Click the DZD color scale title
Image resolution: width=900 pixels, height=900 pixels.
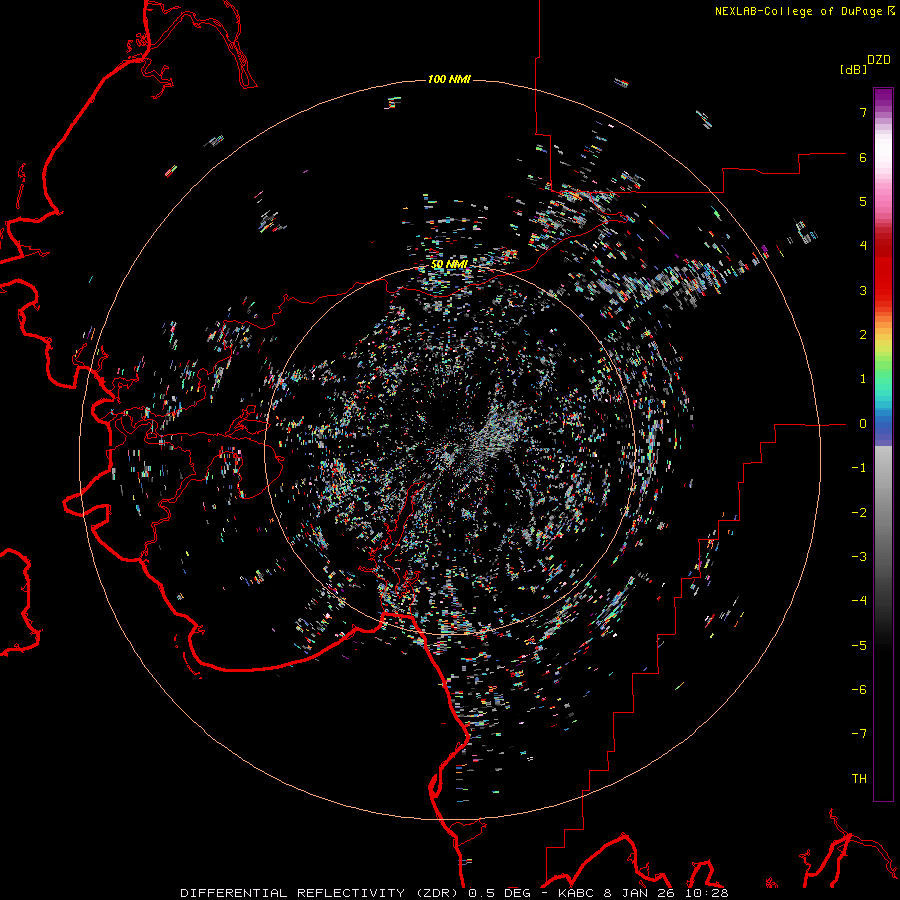pos(879,60)
